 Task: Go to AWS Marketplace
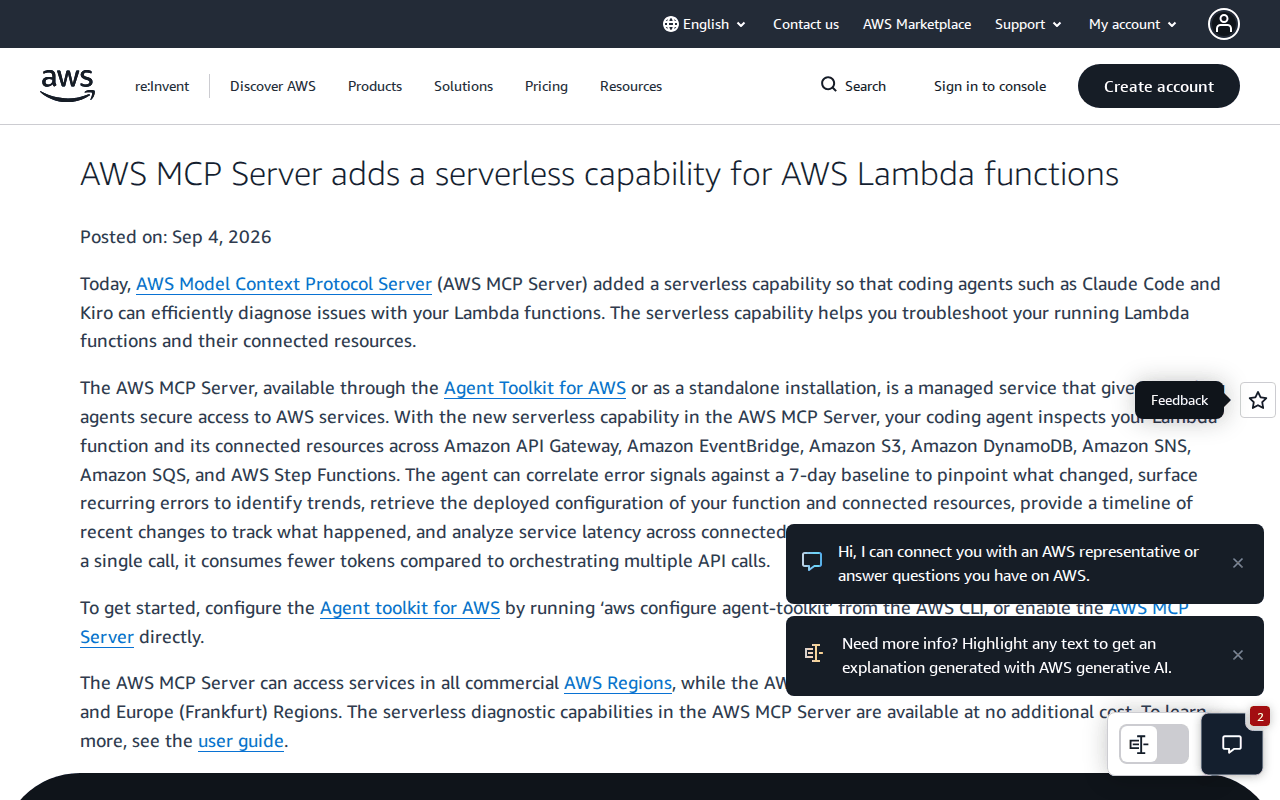[917, 24]
